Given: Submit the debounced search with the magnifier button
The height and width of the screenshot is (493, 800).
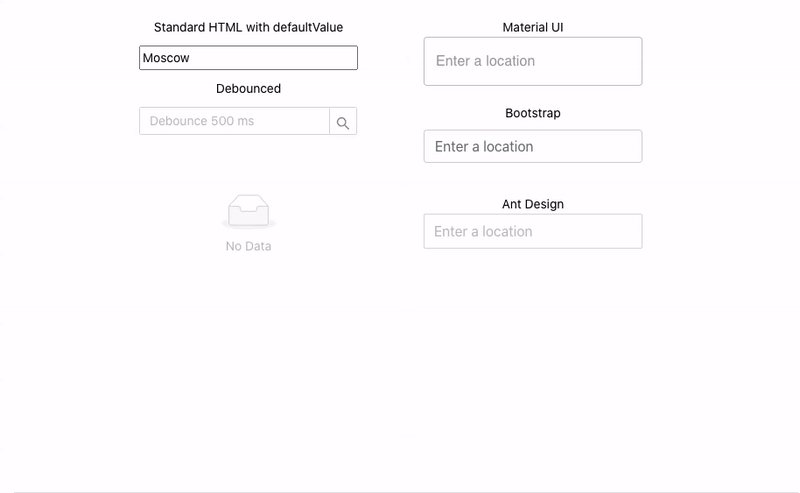Looking at the screenshot, I should click(x=343, y=121).
